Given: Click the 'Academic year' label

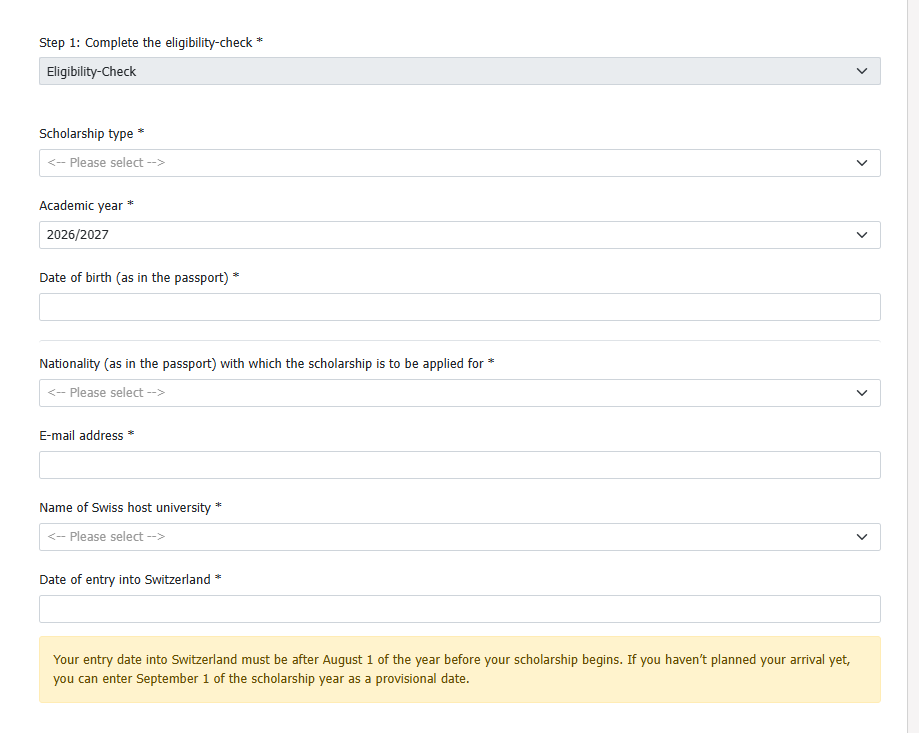Looking at the screenshot, I should click(86, 206).
